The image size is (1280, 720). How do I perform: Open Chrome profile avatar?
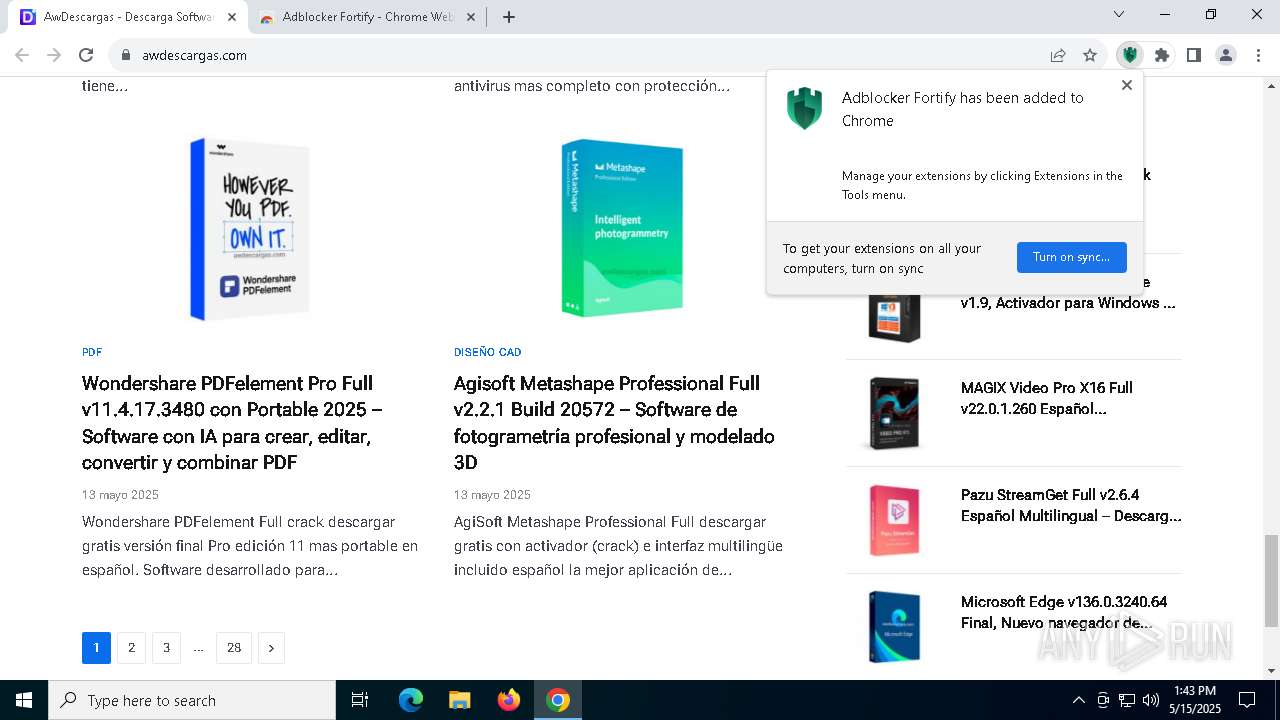(x=1226, y=55)
